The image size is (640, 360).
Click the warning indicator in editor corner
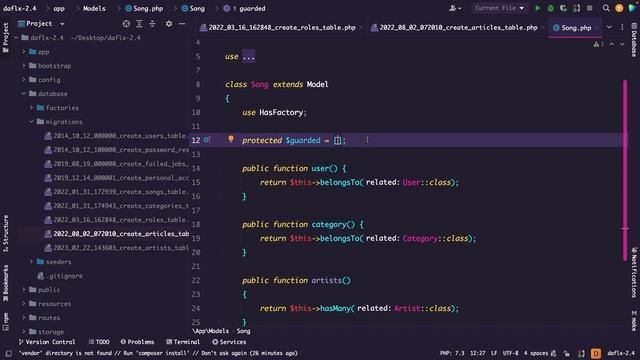coord(598,44)
